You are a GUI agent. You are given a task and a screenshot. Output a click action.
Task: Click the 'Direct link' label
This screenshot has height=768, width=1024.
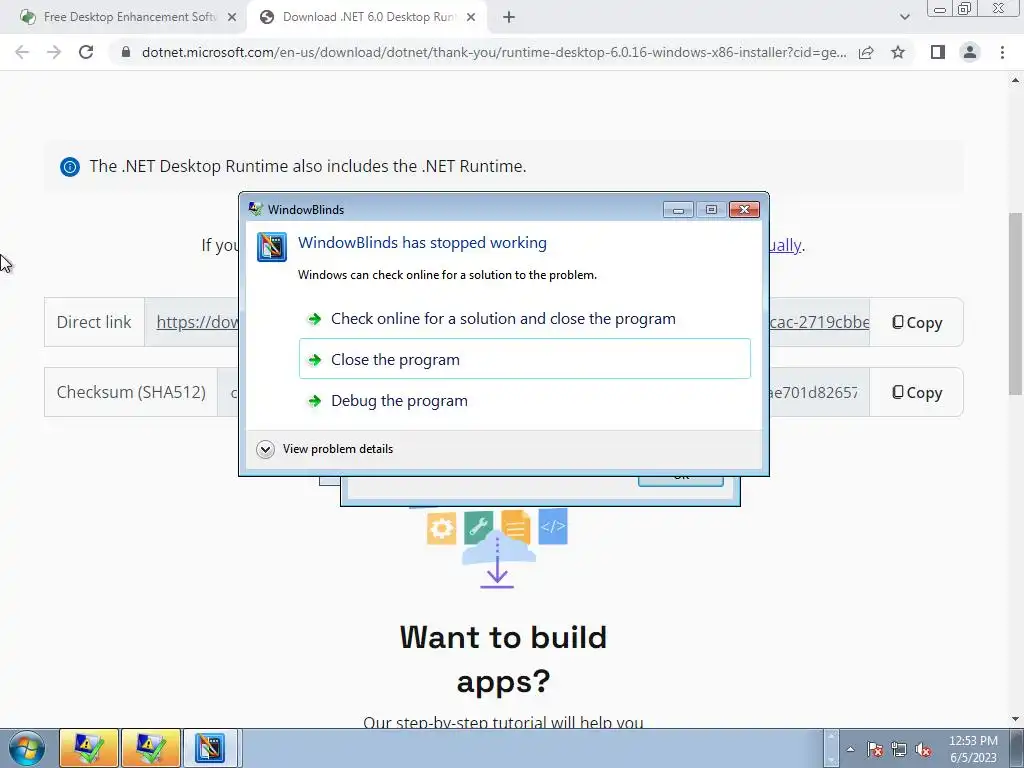[94, 323]
